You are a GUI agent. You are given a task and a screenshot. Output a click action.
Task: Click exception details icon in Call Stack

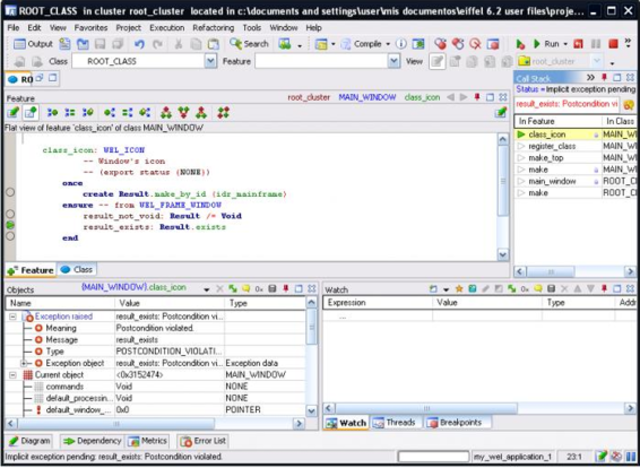[629, 105]
